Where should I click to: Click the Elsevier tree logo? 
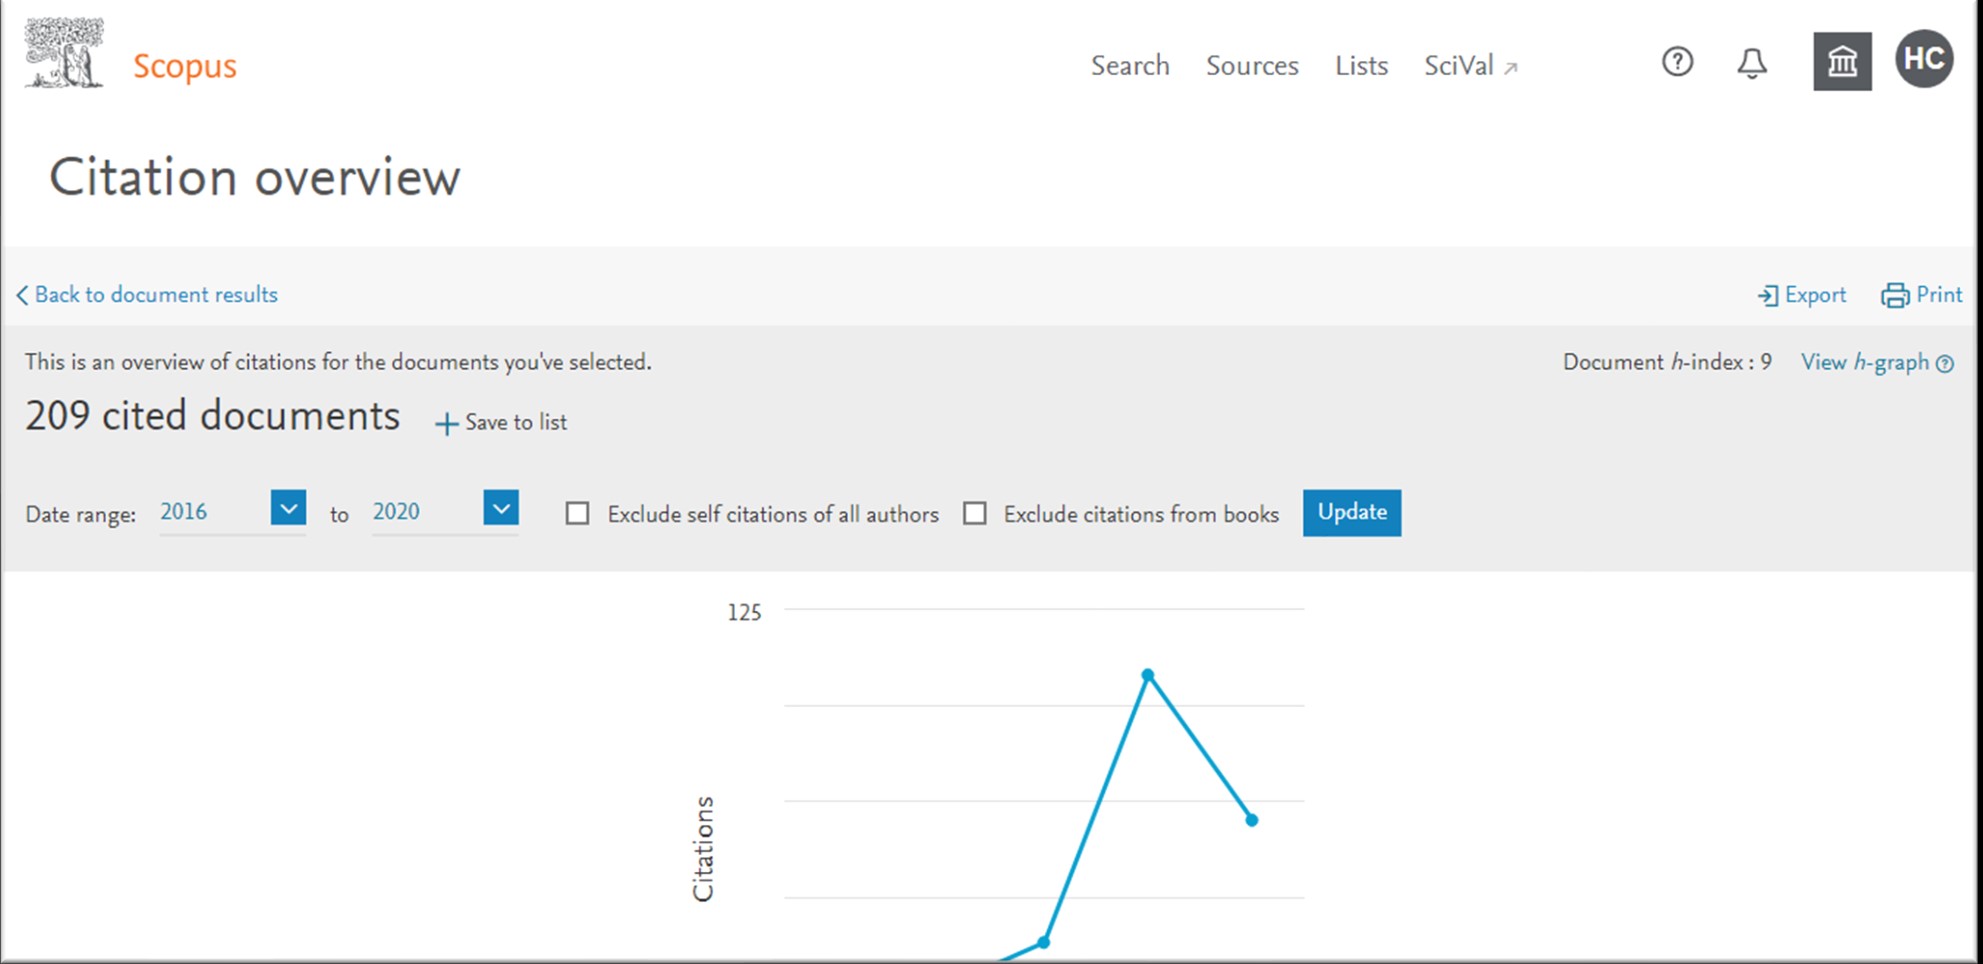click(64, 54)
